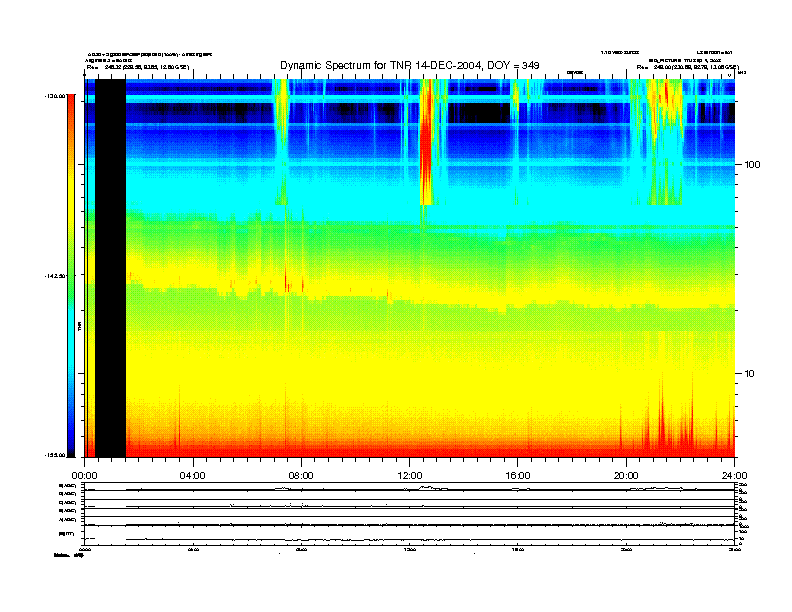Image resolution: width=792 pixels, height=612 pixels.
Task: Click the '16:00' label on the time axis
Action: click(x=518, y=476)
